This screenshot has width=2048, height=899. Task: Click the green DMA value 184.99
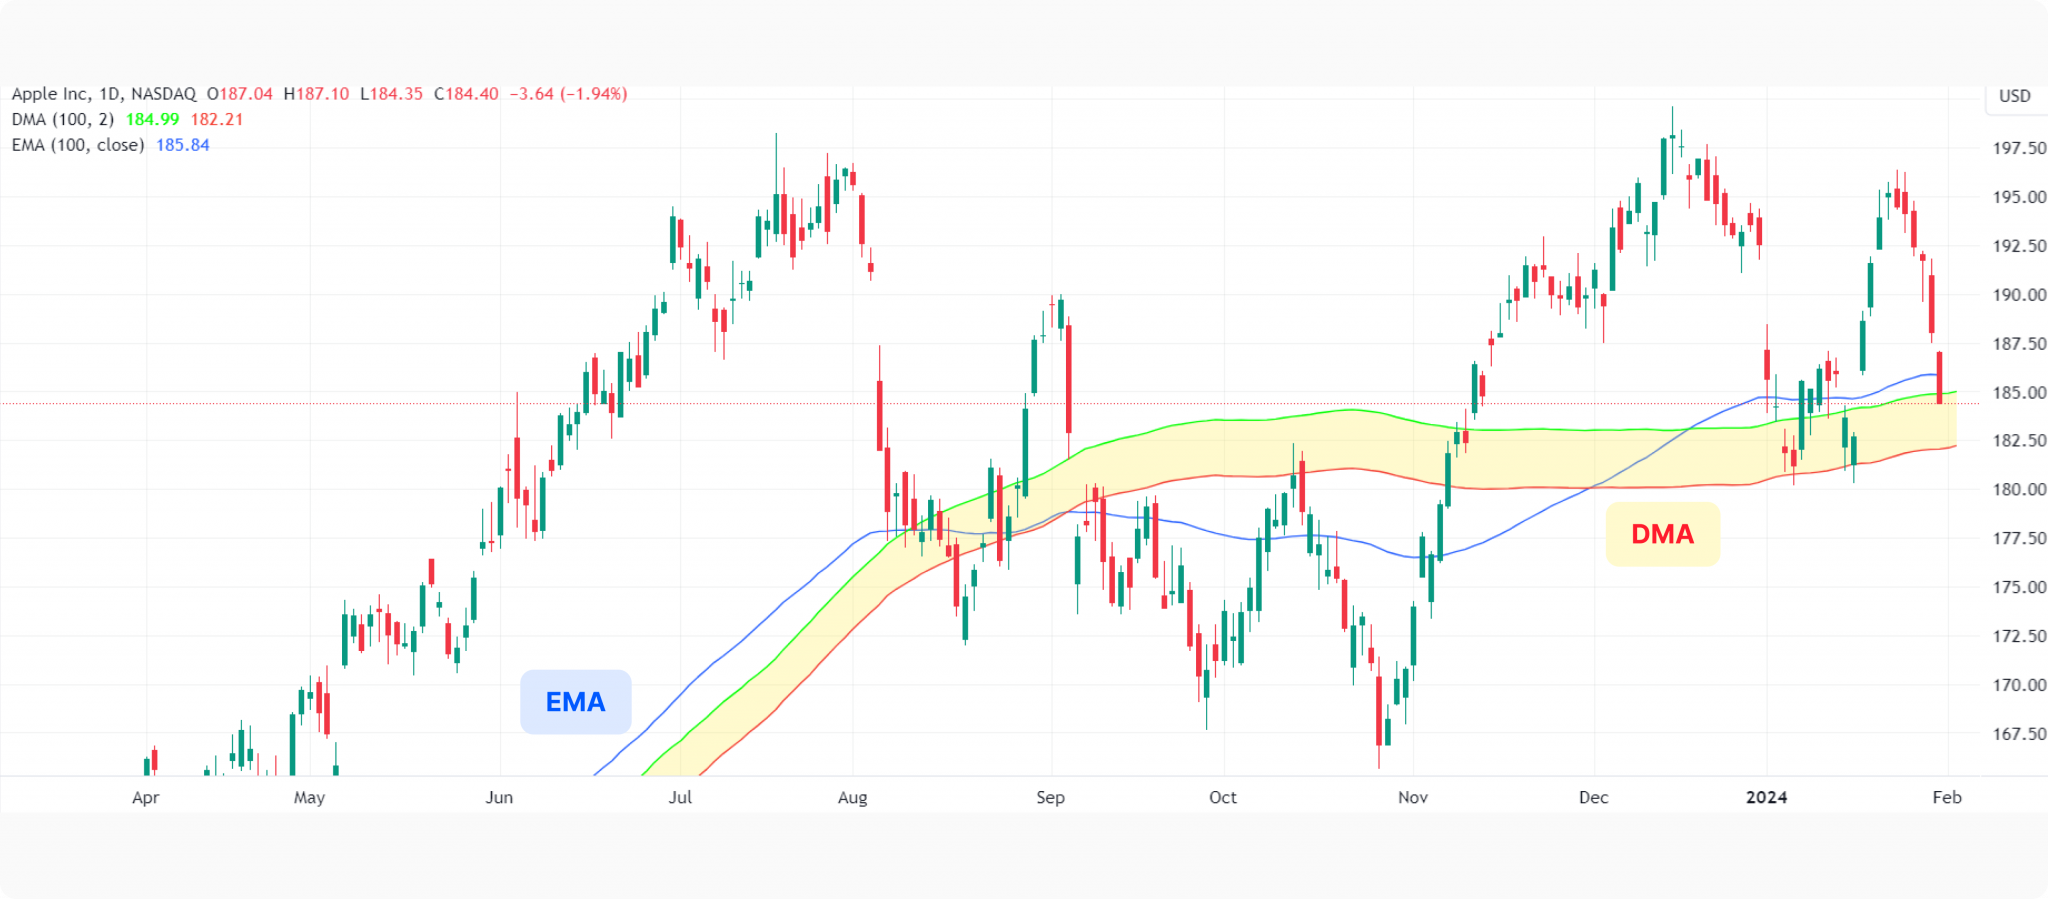coord(152,119)
